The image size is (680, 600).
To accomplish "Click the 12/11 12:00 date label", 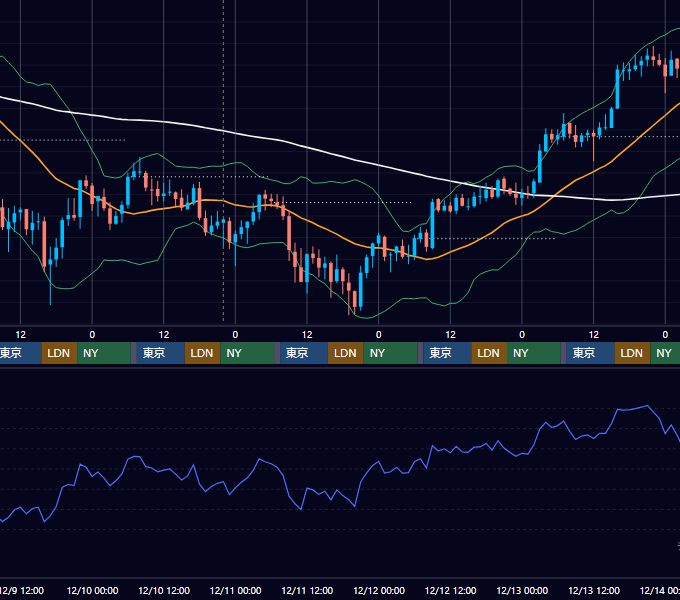I will point(307,590).
